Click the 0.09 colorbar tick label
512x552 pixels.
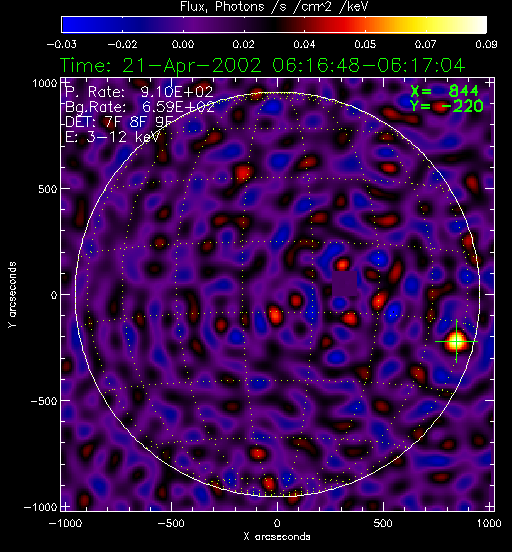tap(486, 44)
